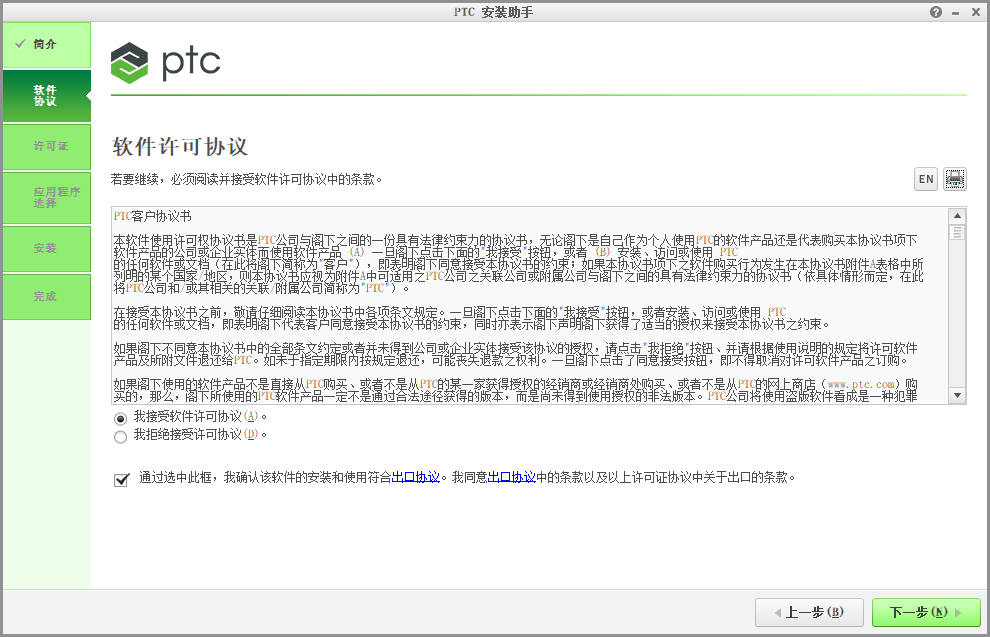This screenshot has width=990, height=637.
Task: Click the www.ptc.com text in agreement
Action: tap(861, 384)
